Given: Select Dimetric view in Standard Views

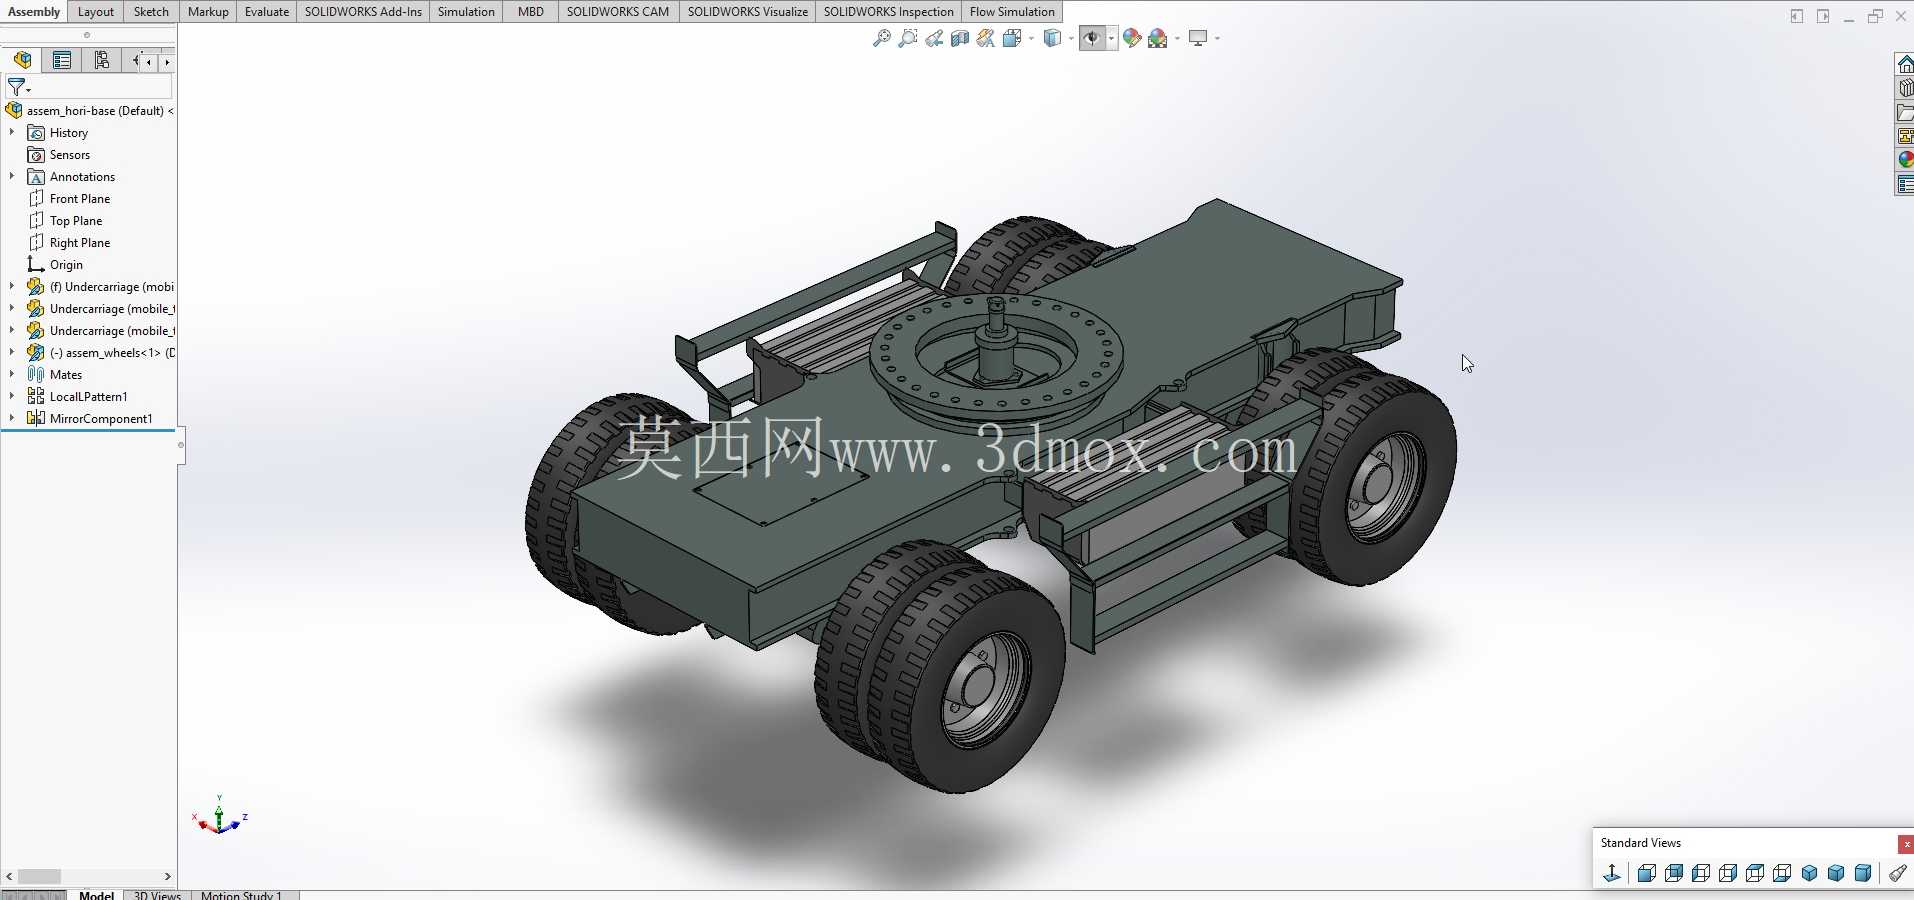Looking at the screenshot, I should point(1862,873).
